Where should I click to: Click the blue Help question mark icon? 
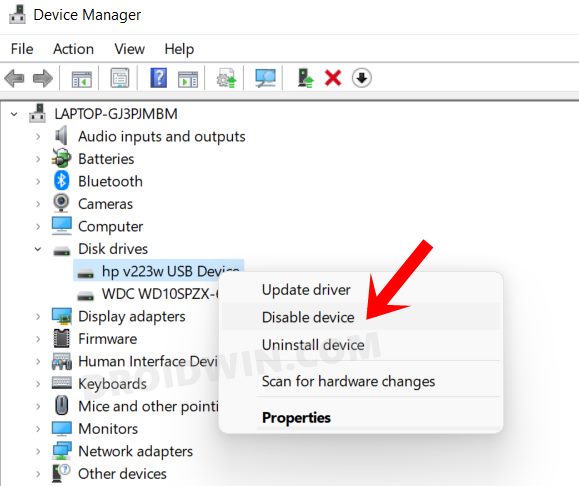[x=158, y=78]
